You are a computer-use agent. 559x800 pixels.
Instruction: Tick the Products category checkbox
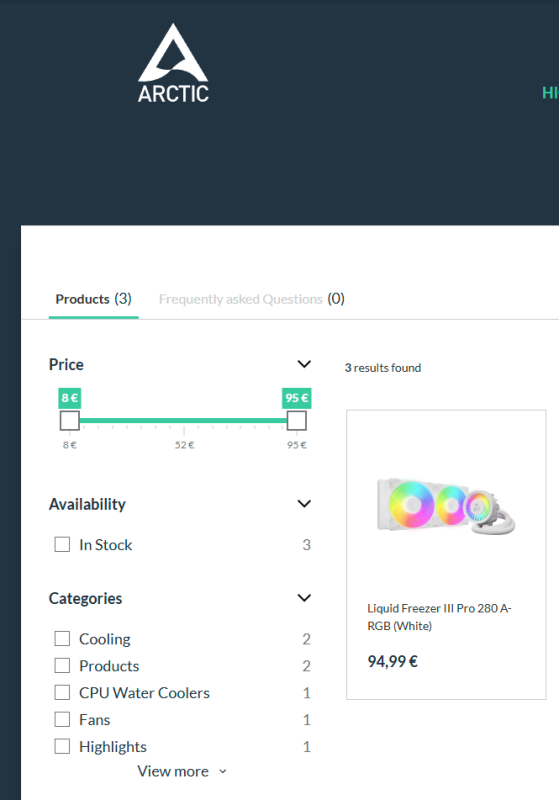pos(62,666)
